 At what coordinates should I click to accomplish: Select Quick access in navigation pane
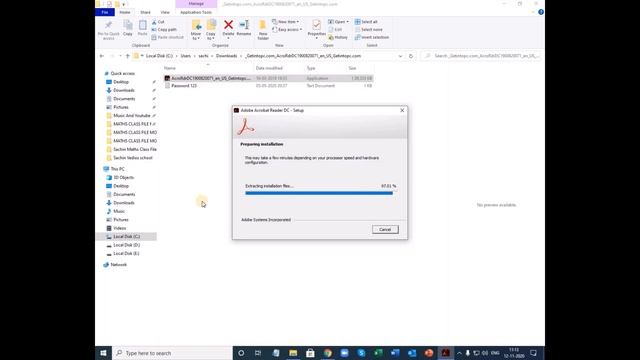click(x=122, y=73)
